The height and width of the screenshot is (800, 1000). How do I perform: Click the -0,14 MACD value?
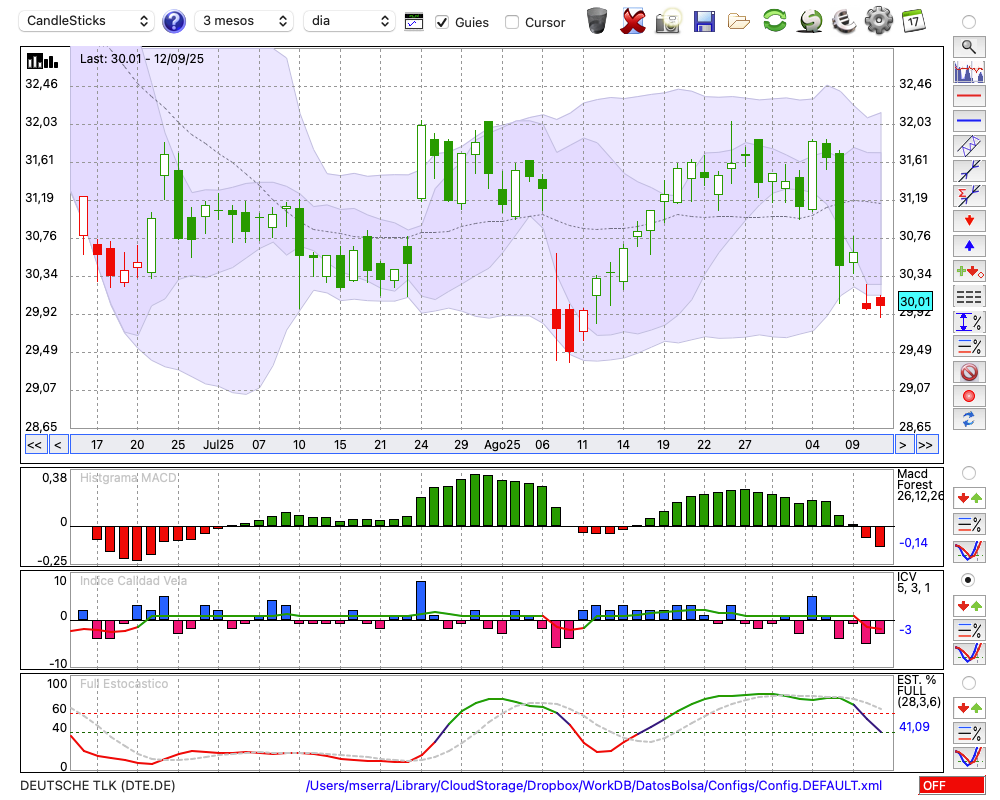click(x=913, y=543)
